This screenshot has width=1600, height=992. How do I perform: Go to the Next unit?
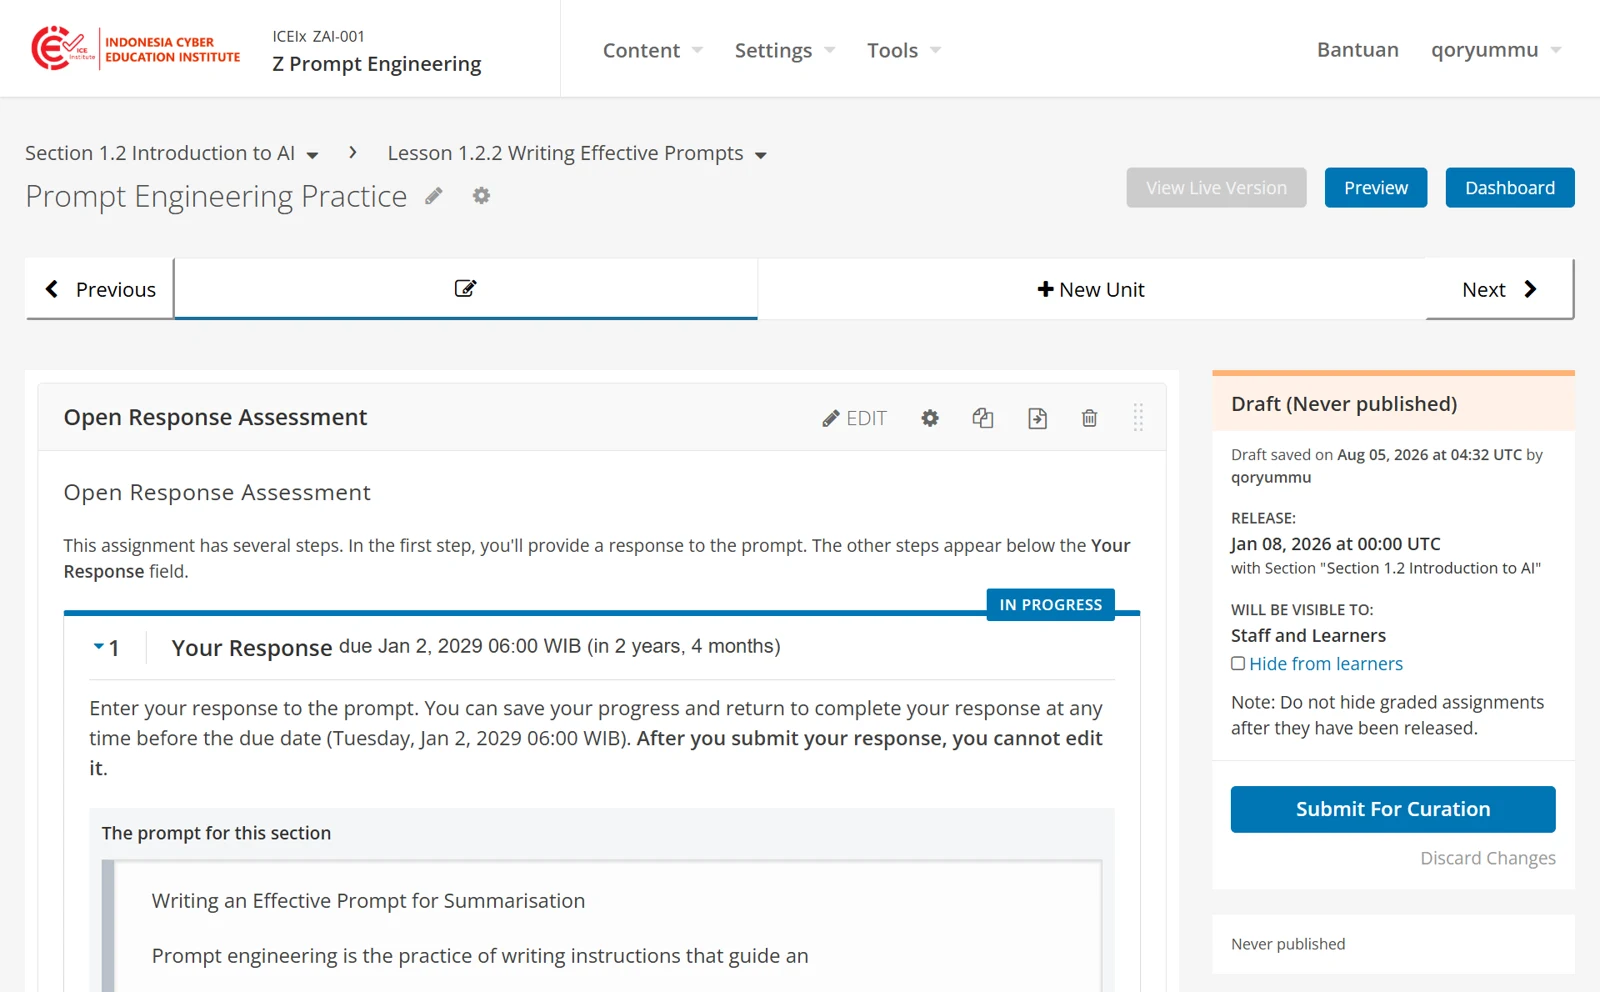[1499, 289]
